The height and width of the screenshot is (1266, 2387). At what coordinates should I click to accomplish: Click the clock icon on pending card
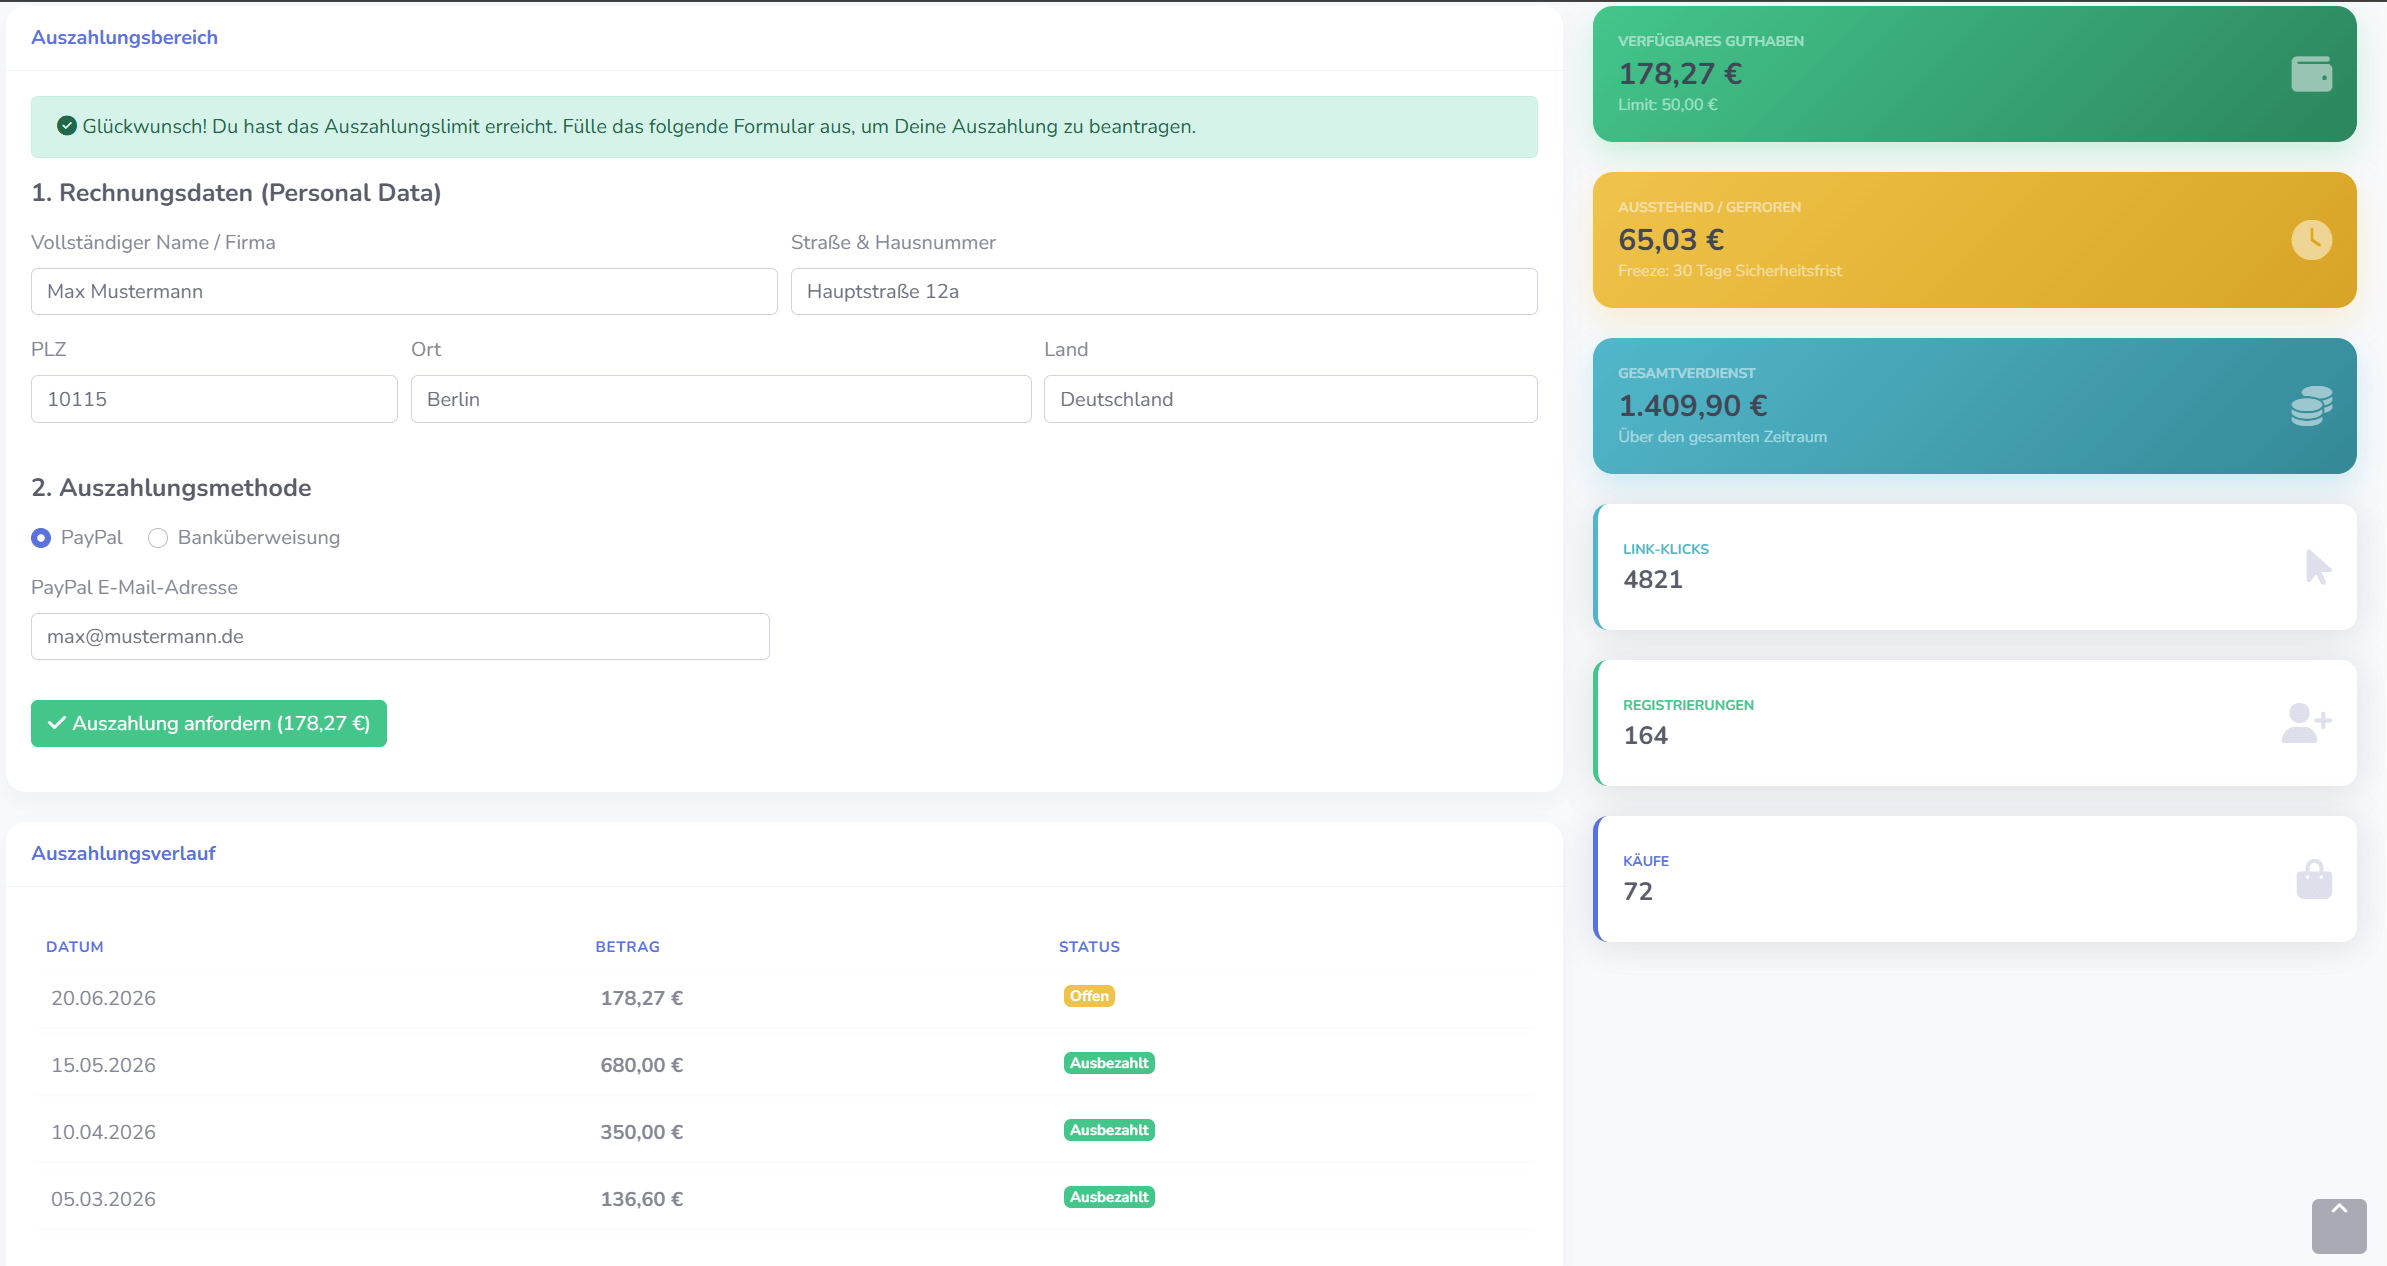[2311, 240]
